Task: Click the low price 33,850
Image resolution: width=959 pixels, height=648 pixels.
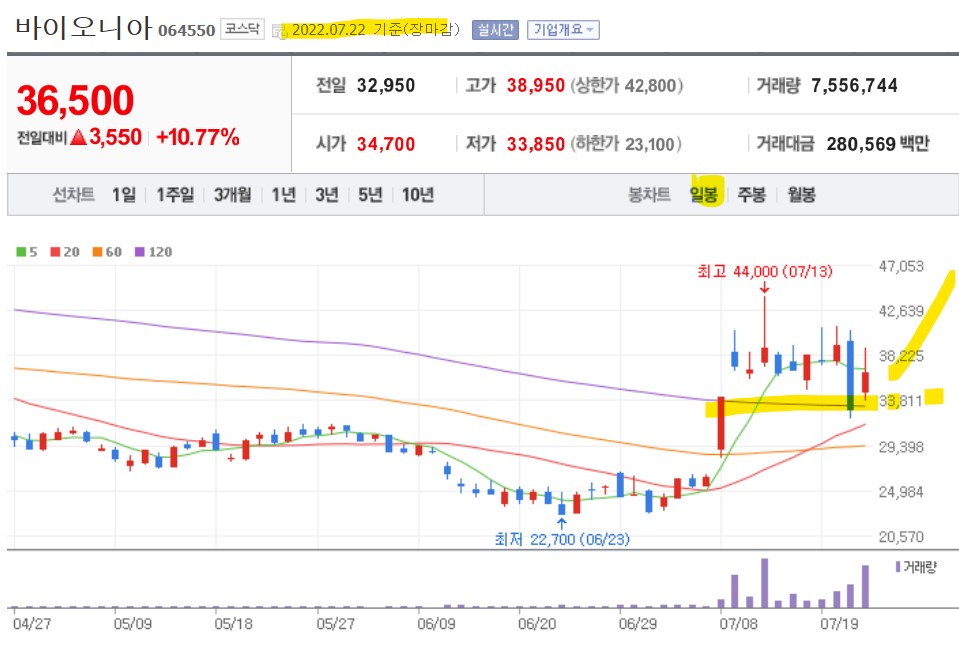Action: tap(536, 144)
